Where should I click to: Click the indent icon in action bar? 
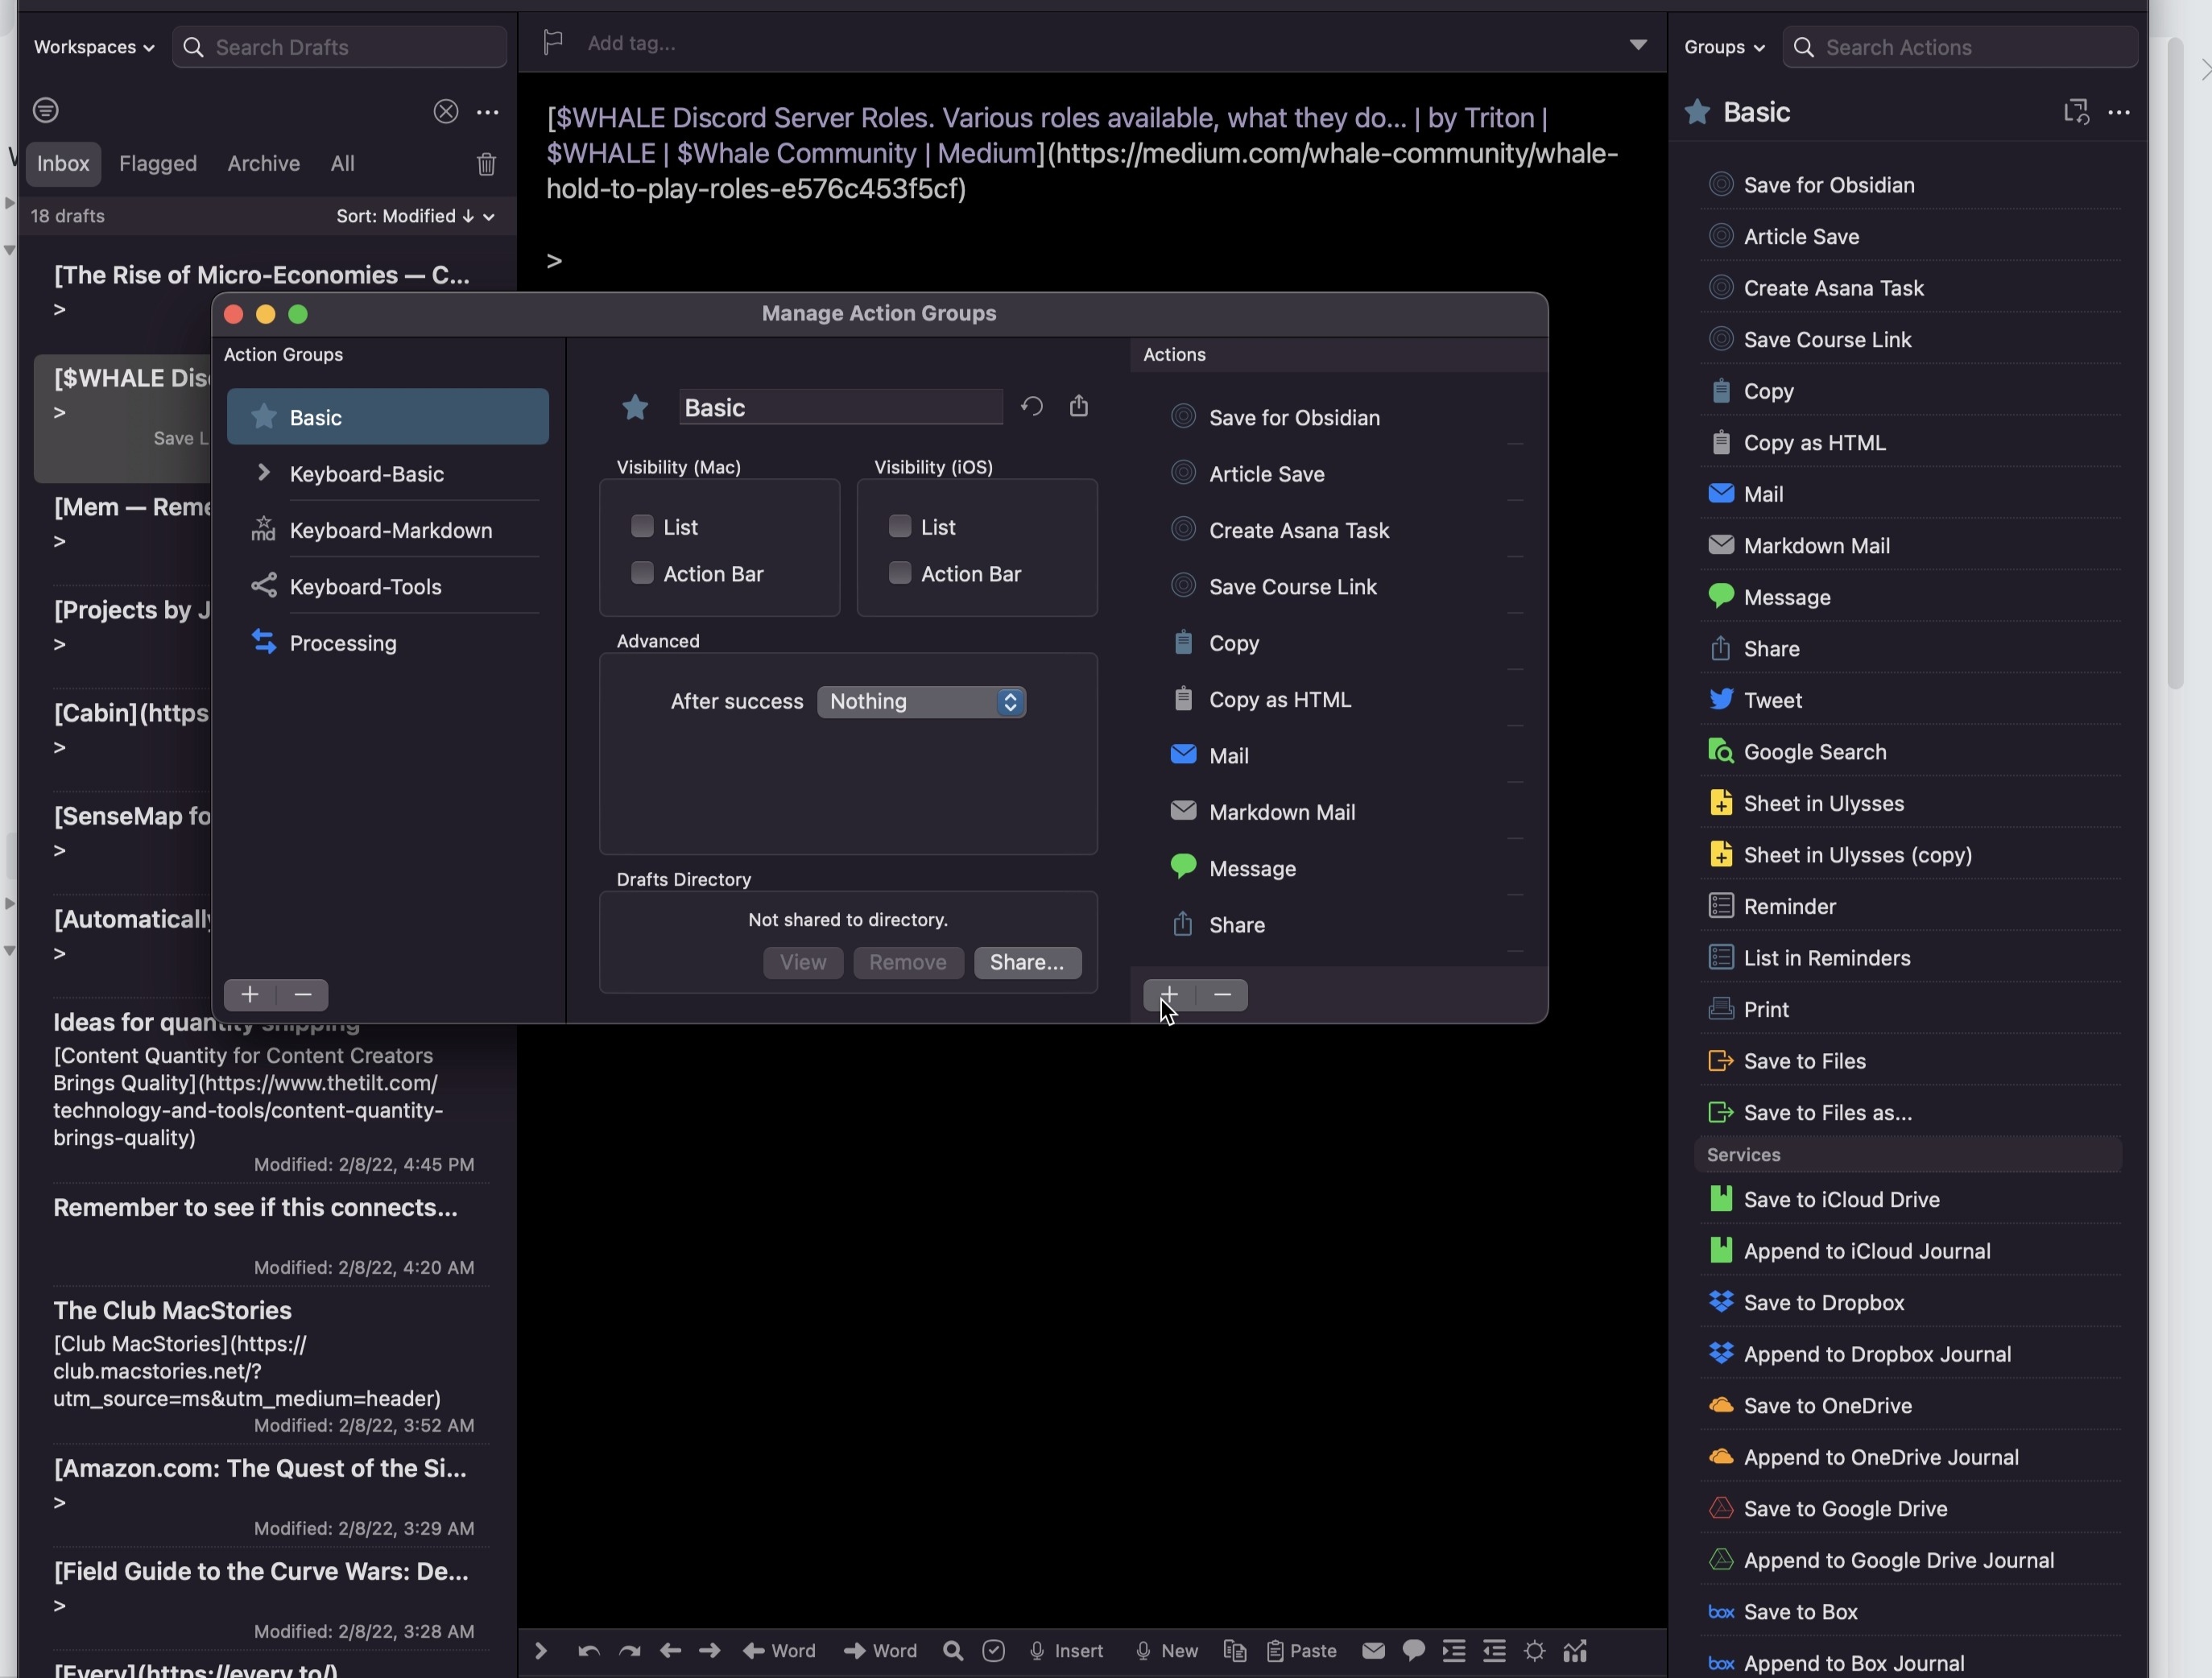(1454, 1651)
